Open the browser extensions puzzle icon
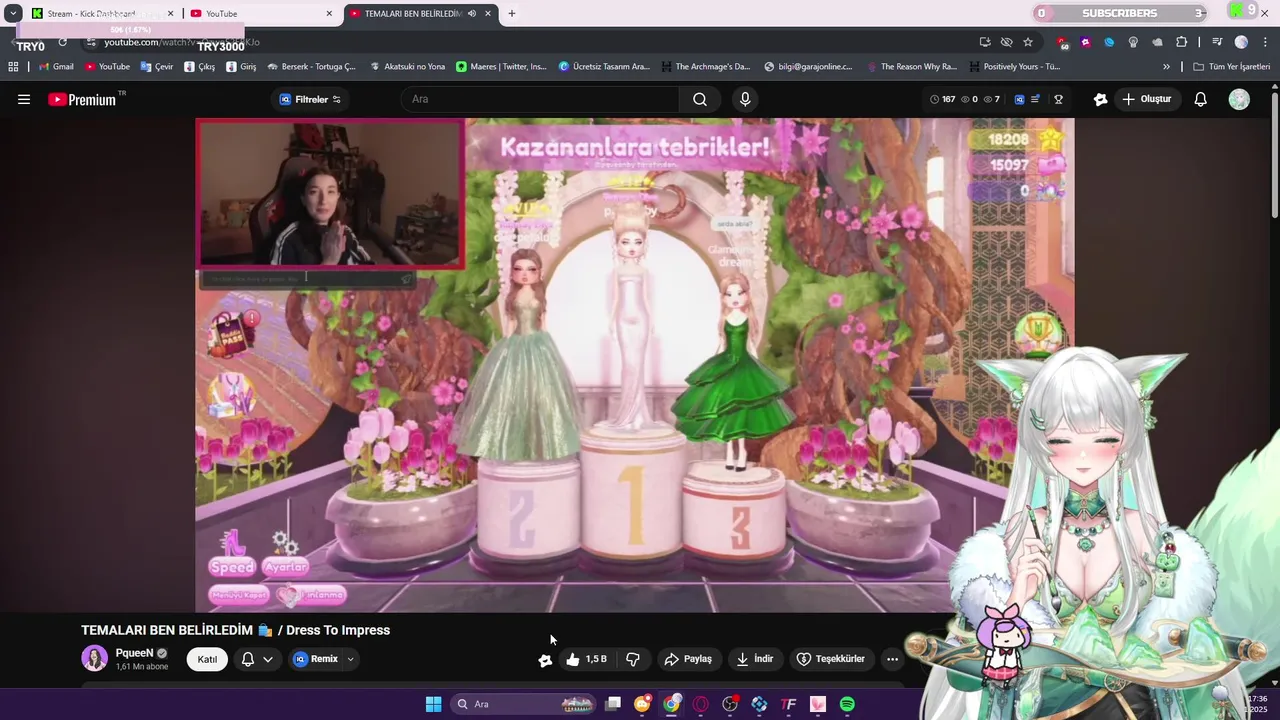Image resolution: width=1280 pixels, height=720 pixels. 1181,42
